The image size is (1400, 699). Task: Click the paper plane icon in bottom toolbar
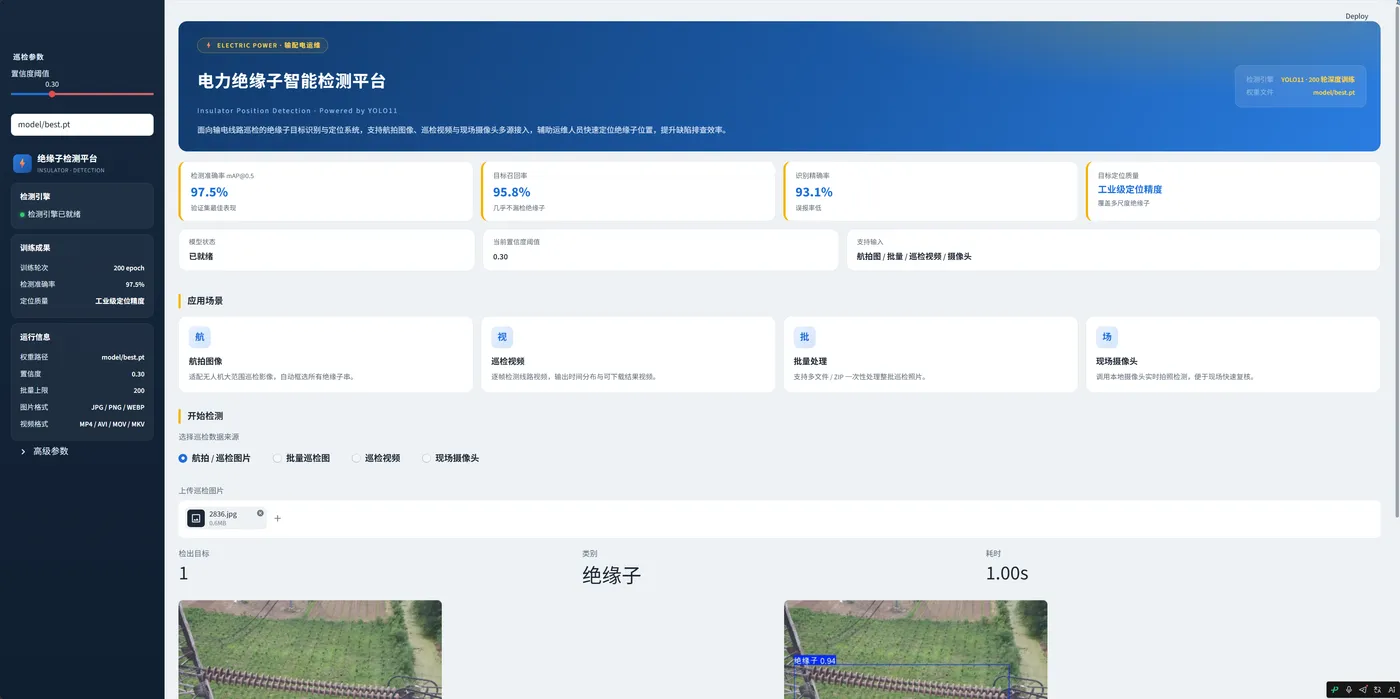(x=1363, y=689)
